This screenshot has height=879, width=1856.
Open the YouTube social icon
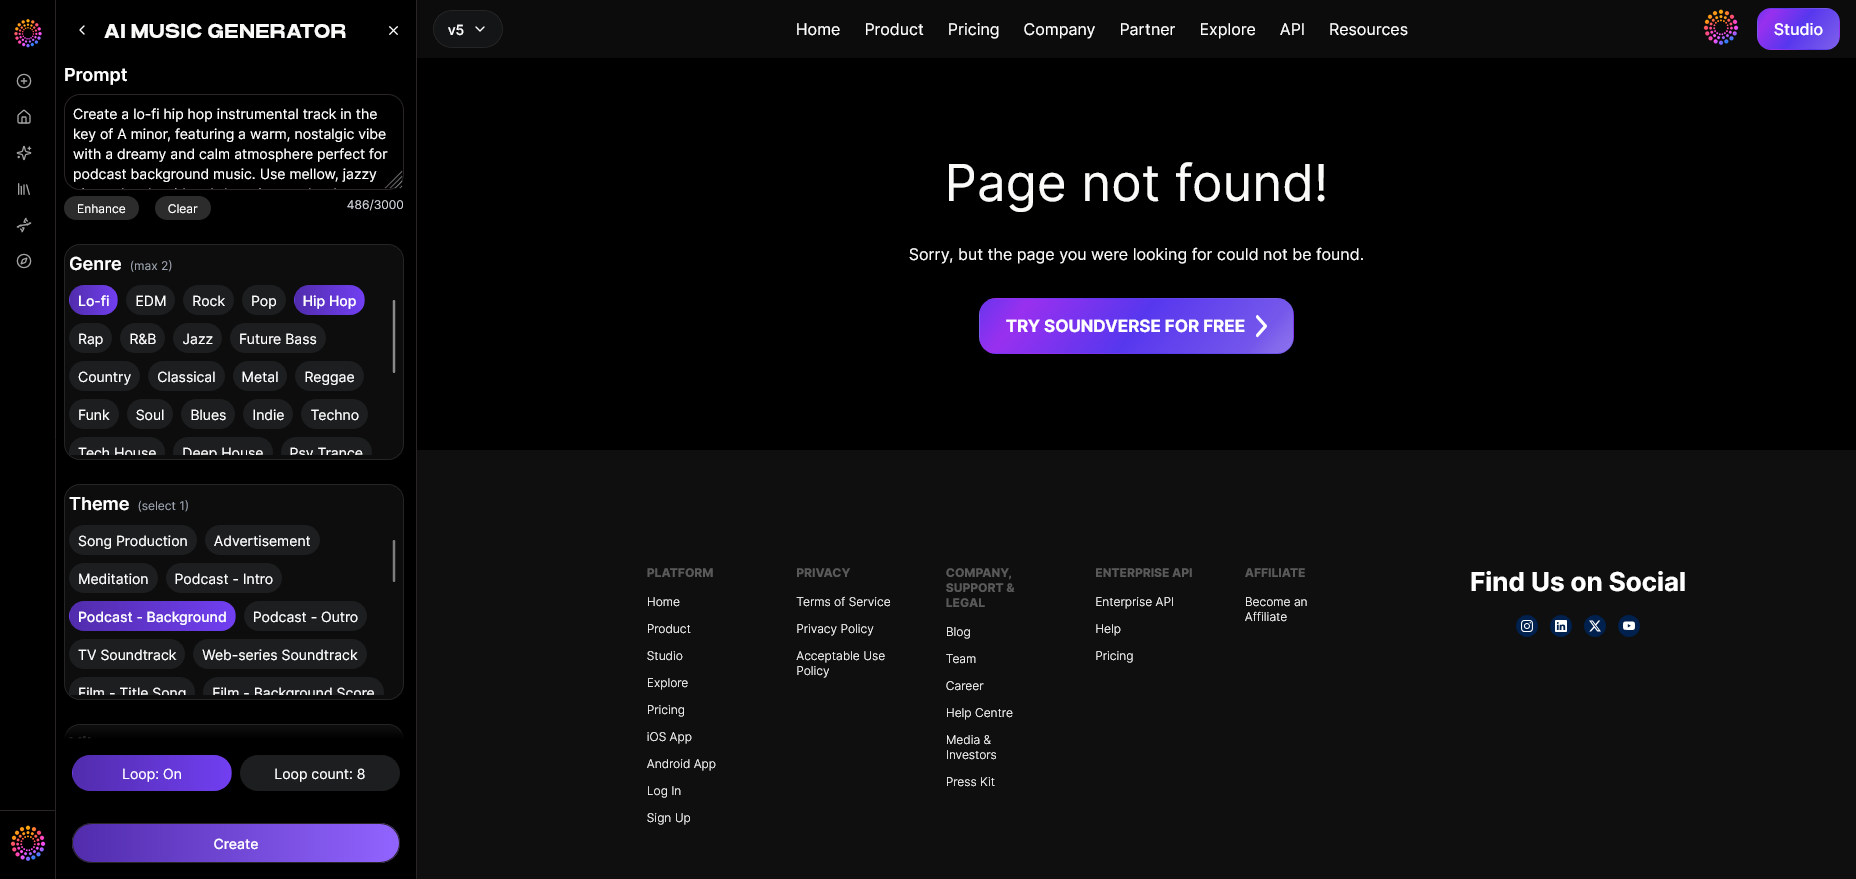click(x=1629, y=626)
